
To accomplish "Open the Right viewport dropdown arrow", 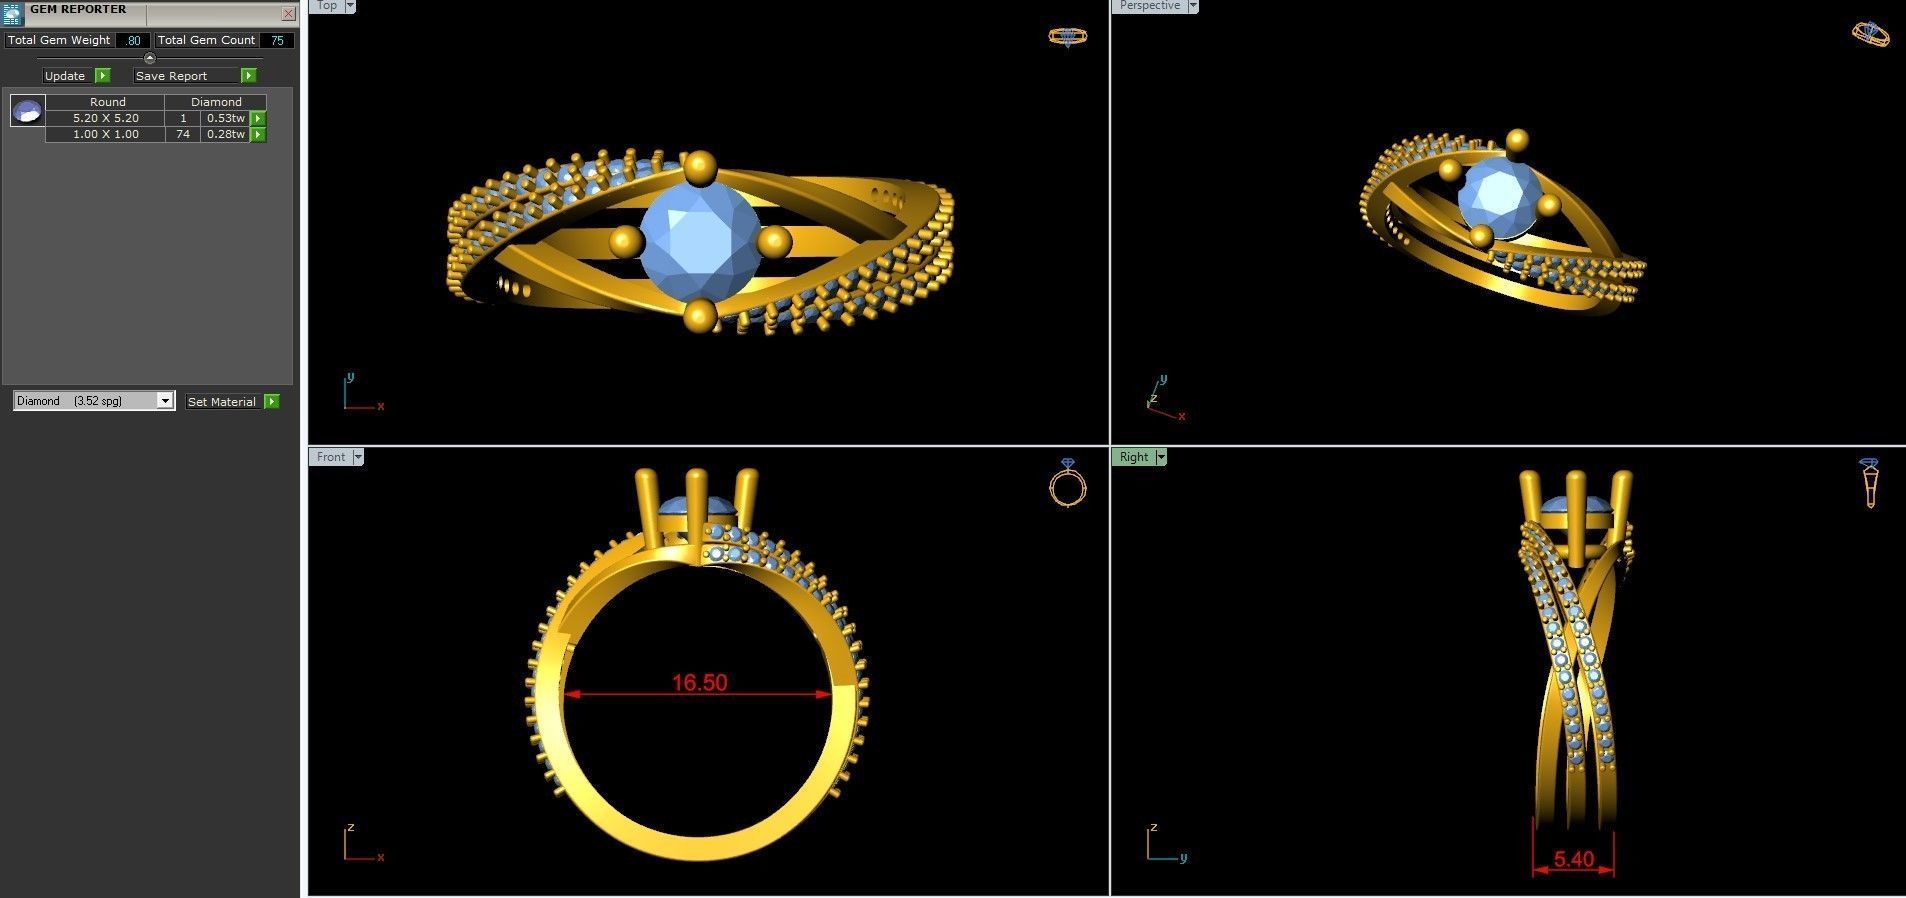I will tap(1161, 457).
